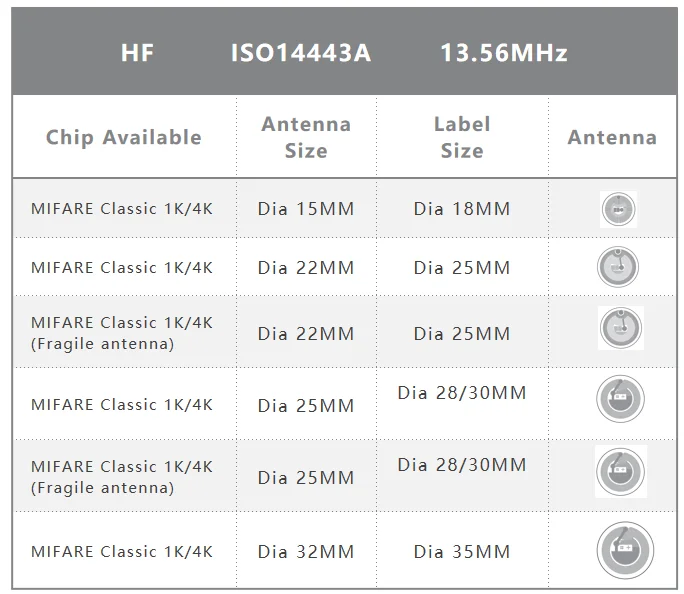This screenshot has width=684, height=594.
Task: Select the Chip Available column header
Action: pos(124,137)
